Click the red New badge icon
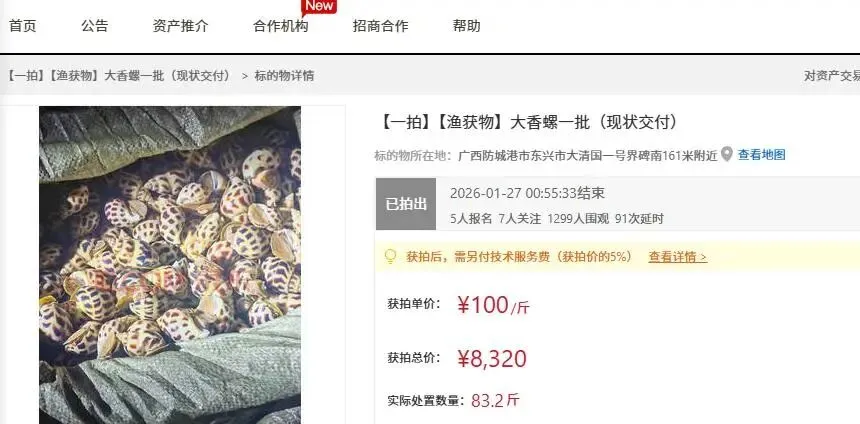The height and width of the screenshot is (424, 860). 319,7
